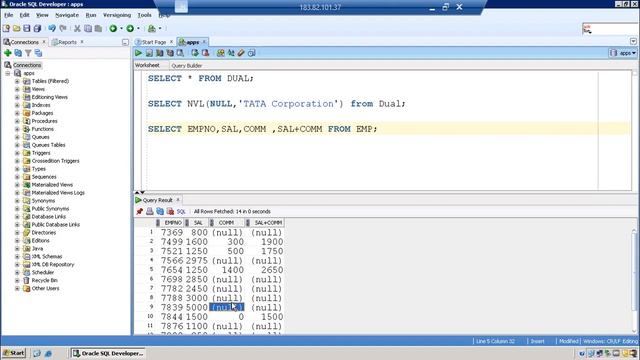The height and width of the screenshot is (360, 640).
Task: Click the Delete row icon in Query Result
Action: coord(170,211)
